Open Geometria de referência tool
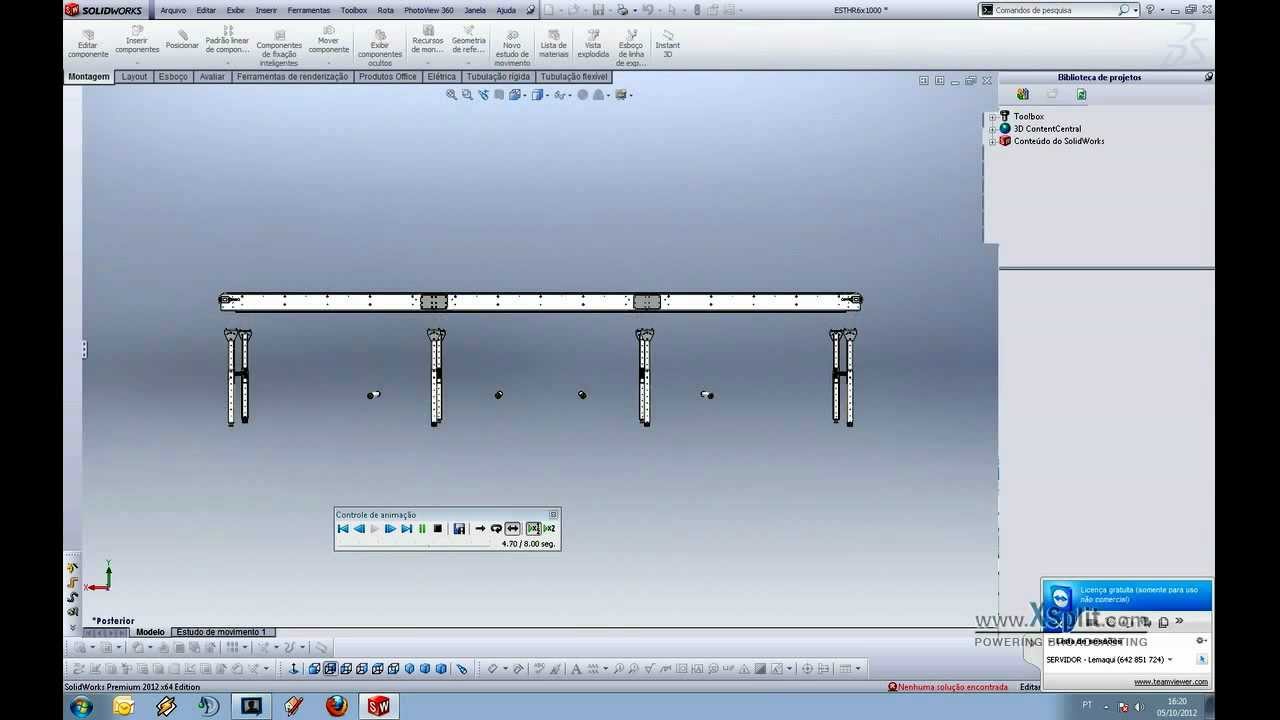The image size is (1280, 720). 468,40
